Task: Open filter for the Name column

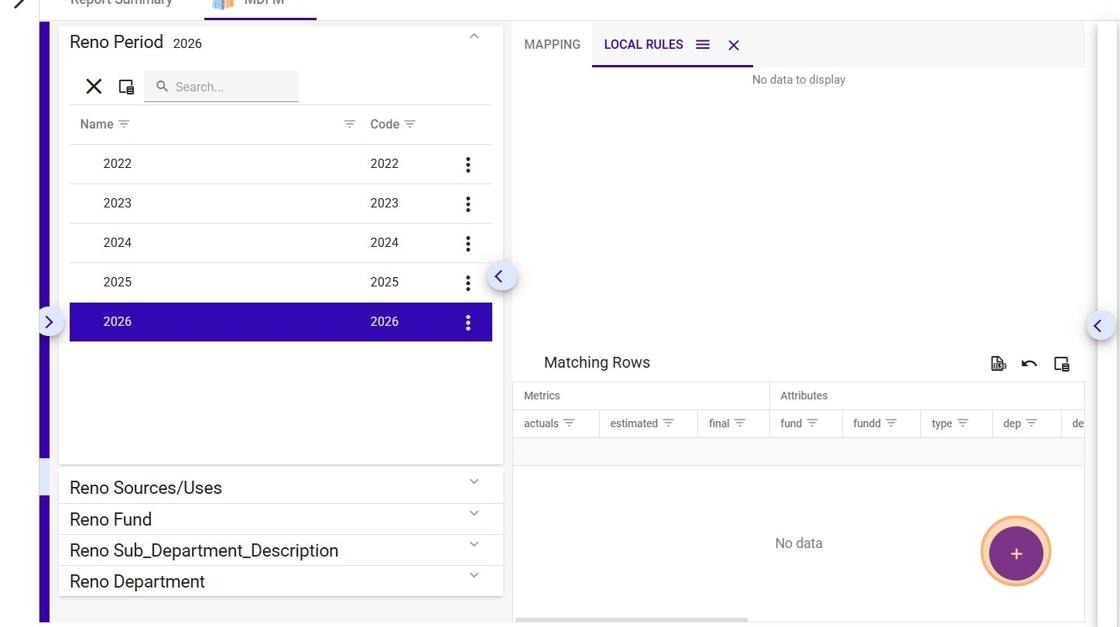Action: tap(124, 124)
